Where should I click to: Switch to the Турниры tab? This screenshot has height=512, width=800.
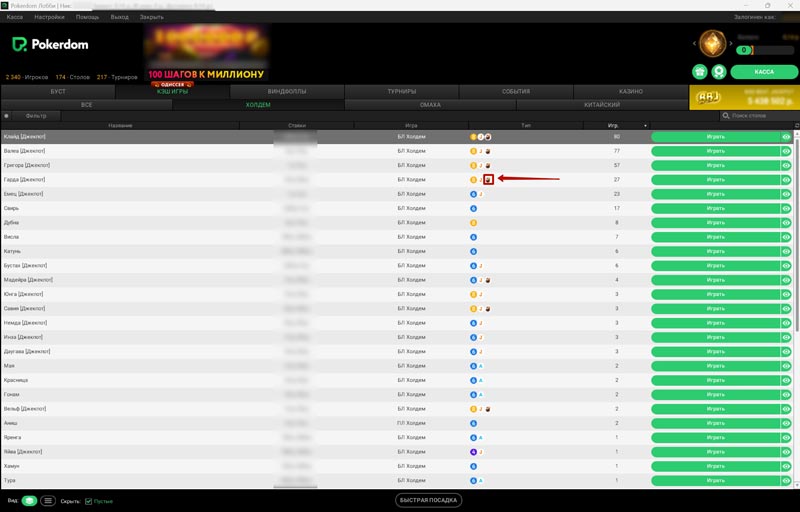coord(401,92)
